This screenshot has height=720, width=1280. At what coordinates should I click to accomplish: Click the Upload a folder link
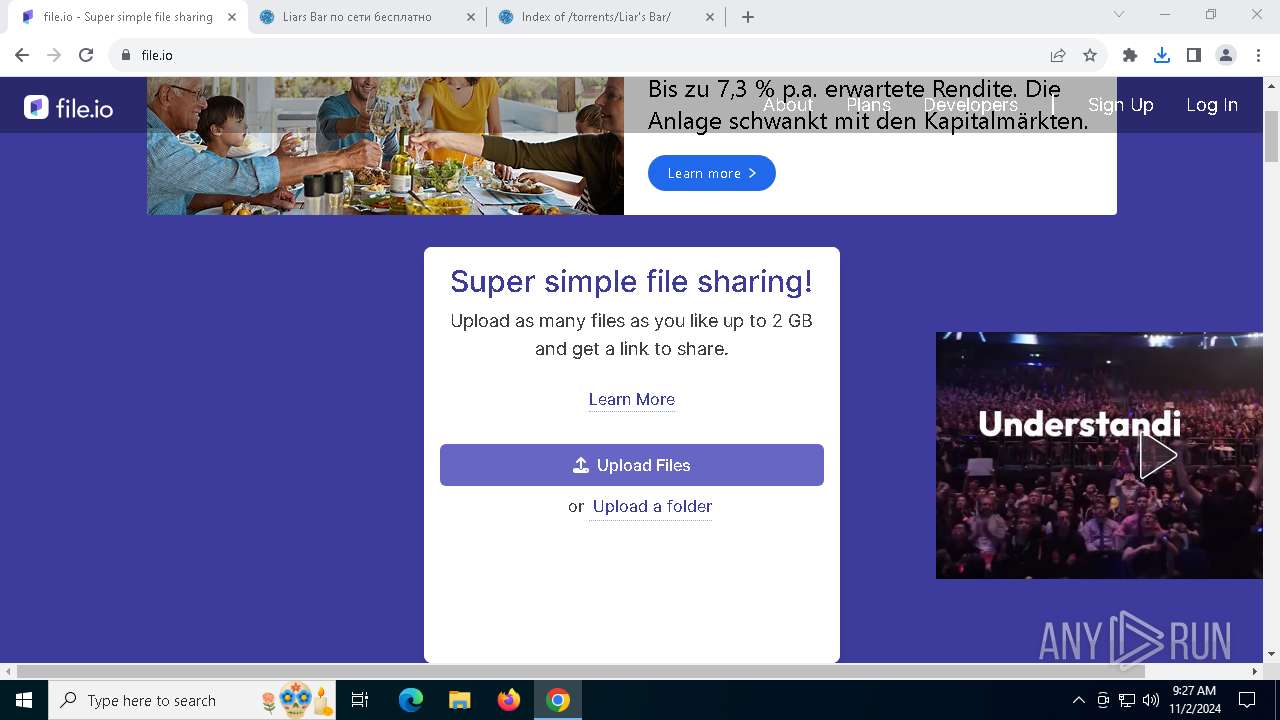pos(652,506)
